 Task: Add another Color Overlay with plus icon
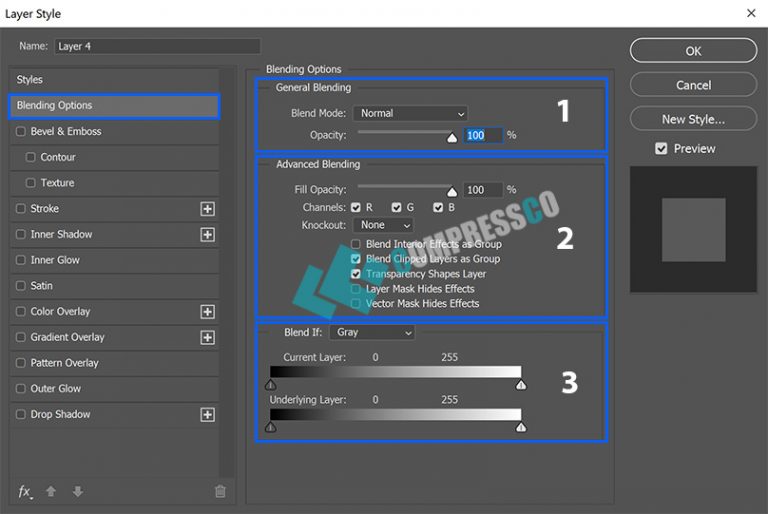tap(207, 312)
